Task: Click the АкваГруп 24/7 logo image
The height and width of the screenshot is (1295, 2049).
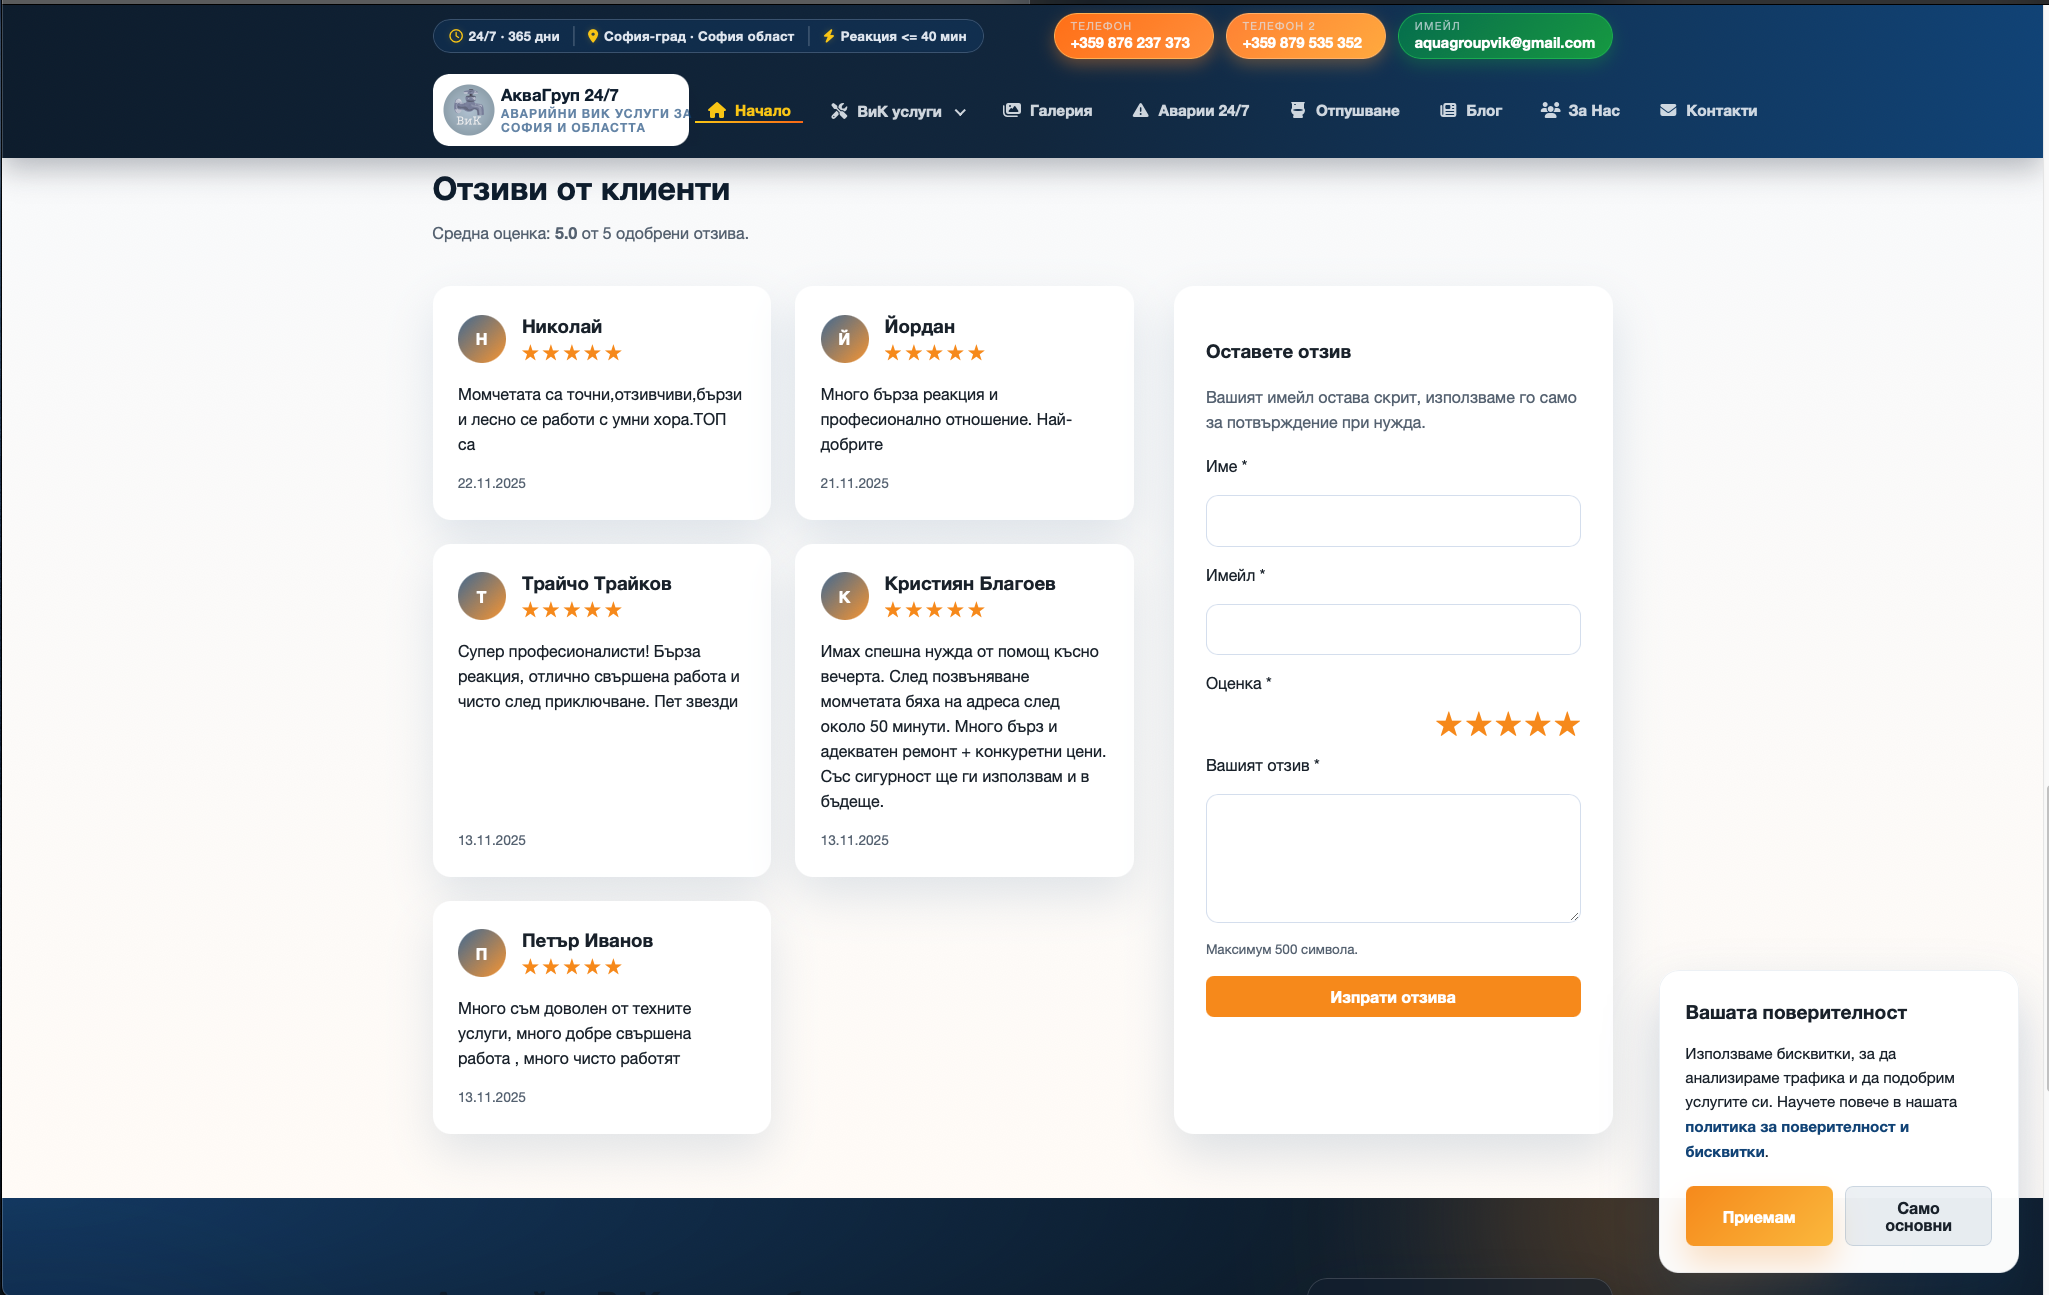Action: [468, 110]
